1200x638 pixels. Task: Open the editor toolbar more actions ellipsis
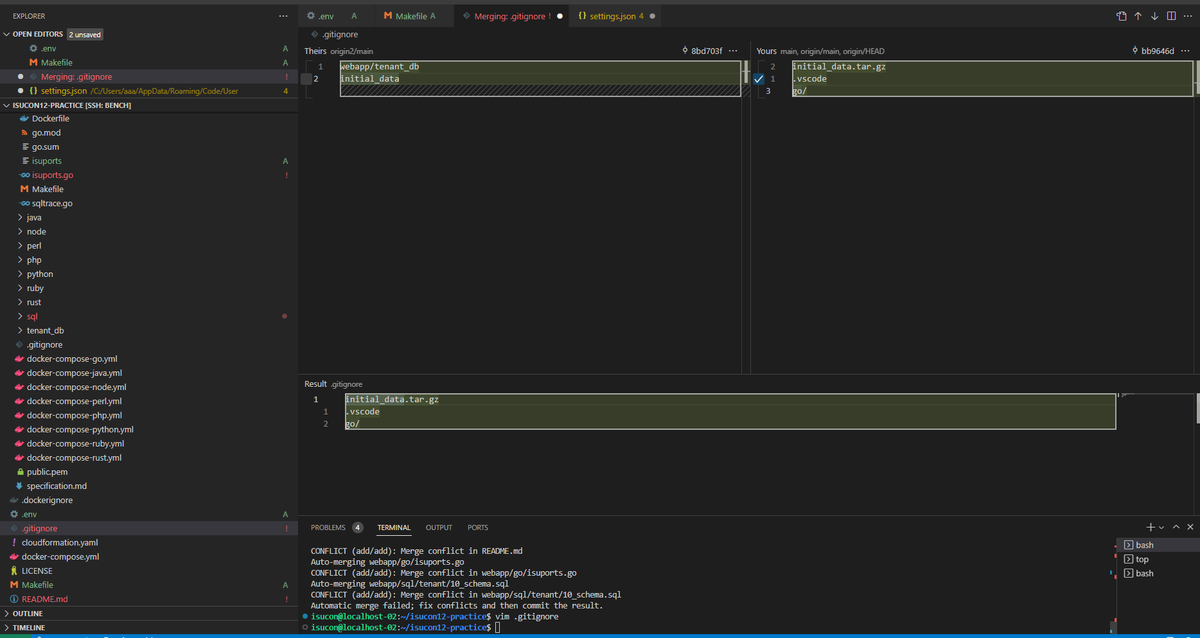1188,16
